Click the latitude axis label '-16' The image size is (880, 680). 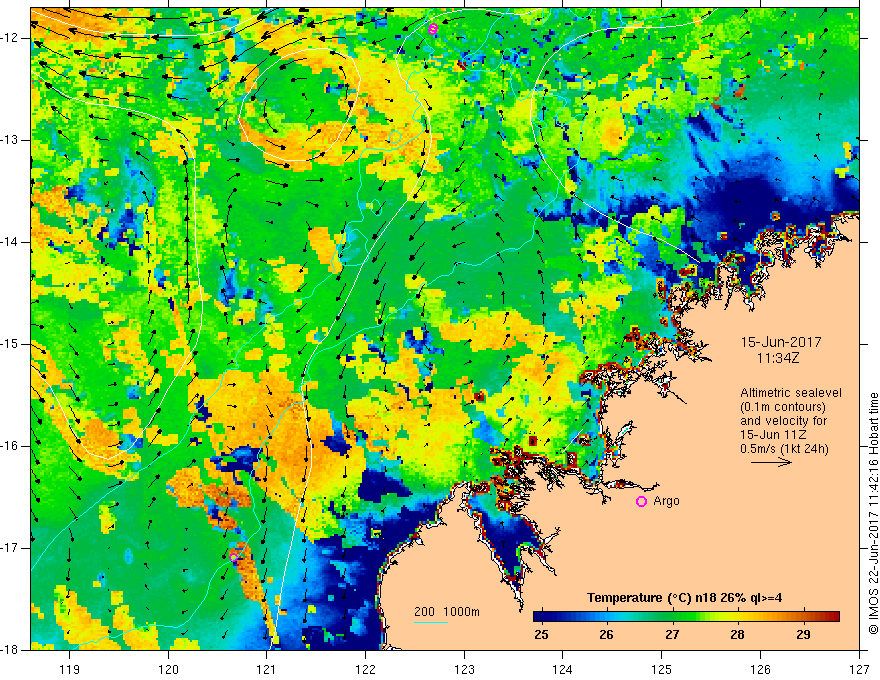click(10, 446)
